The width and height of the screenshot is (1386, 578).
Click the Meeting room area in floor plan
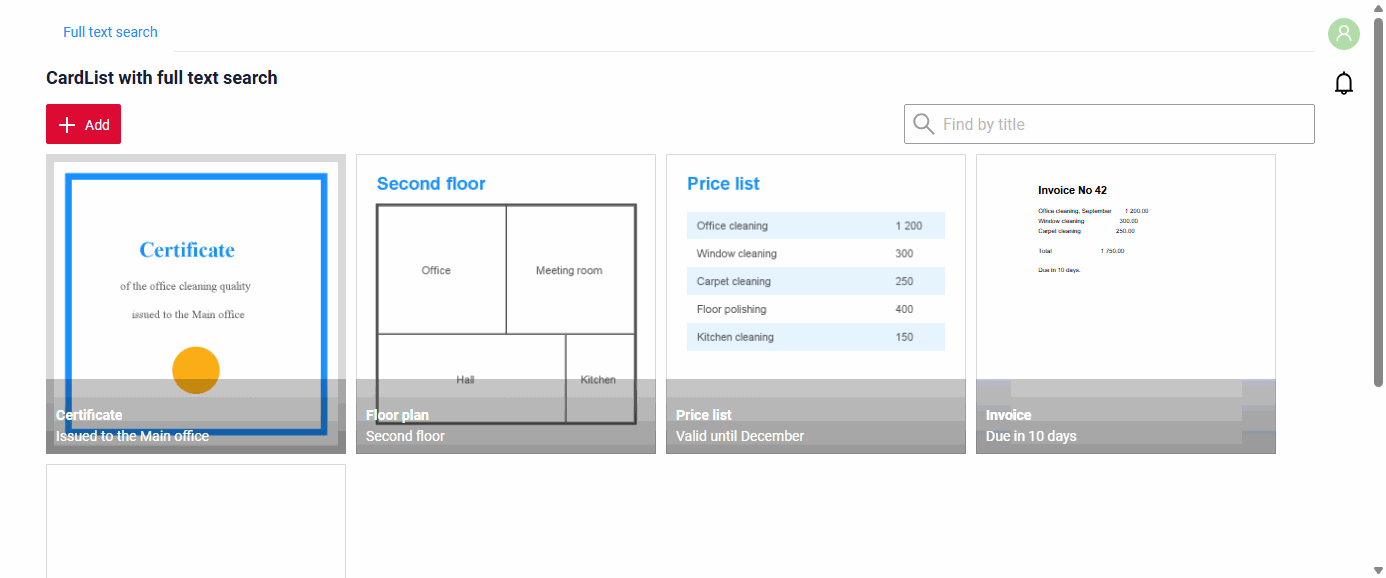(x=570, y=270)
